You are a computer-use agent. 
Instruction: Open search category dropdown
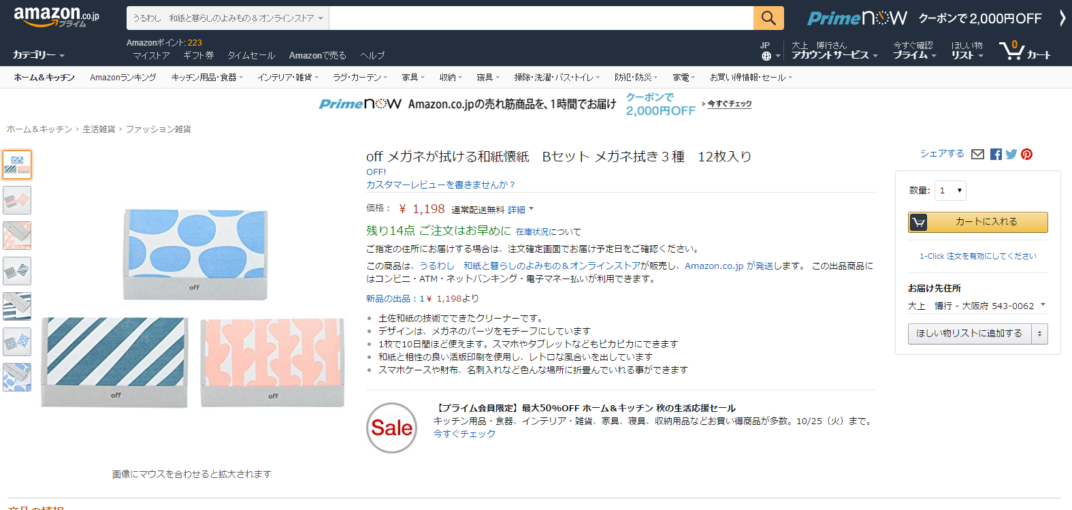228,18
